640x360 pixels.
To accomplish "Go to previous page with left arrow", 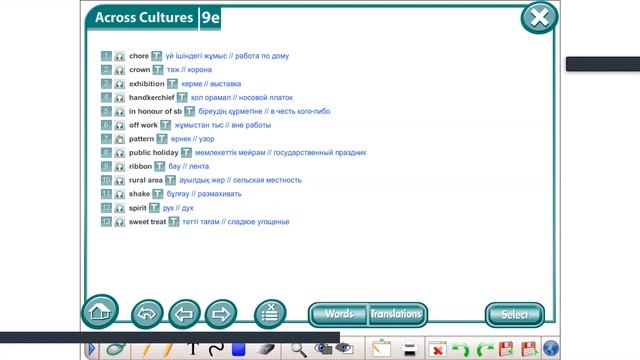I will (184, 314).
